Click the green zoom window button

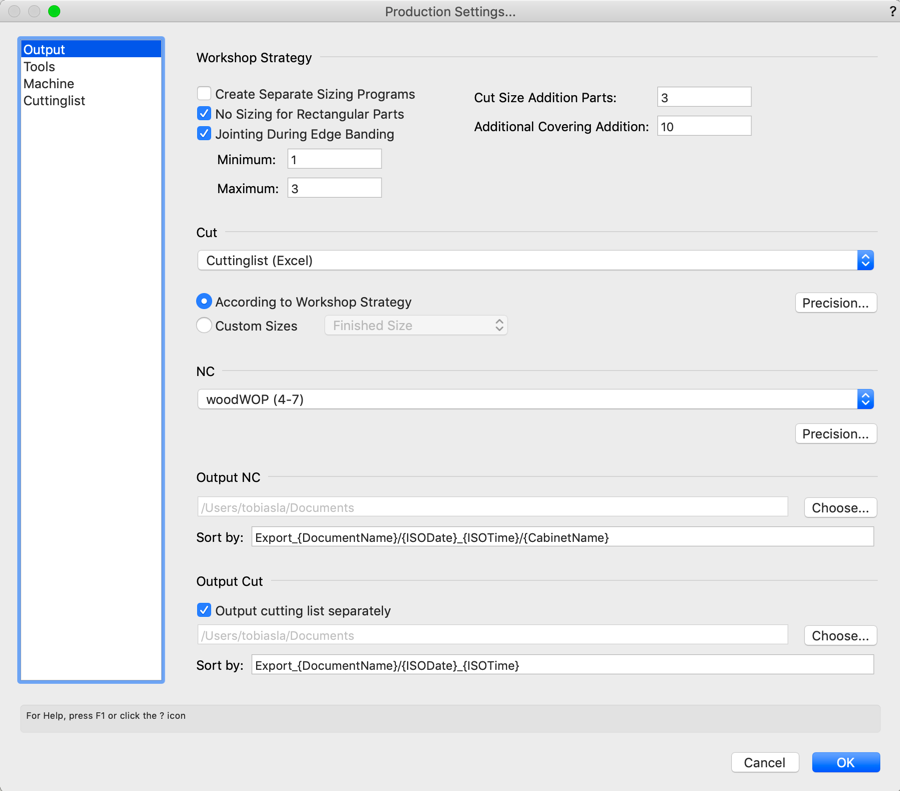[54, 11]
